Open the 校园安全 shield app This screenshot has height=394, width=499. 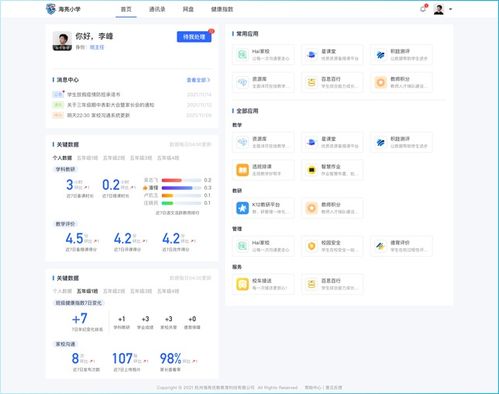coord(332,246)
